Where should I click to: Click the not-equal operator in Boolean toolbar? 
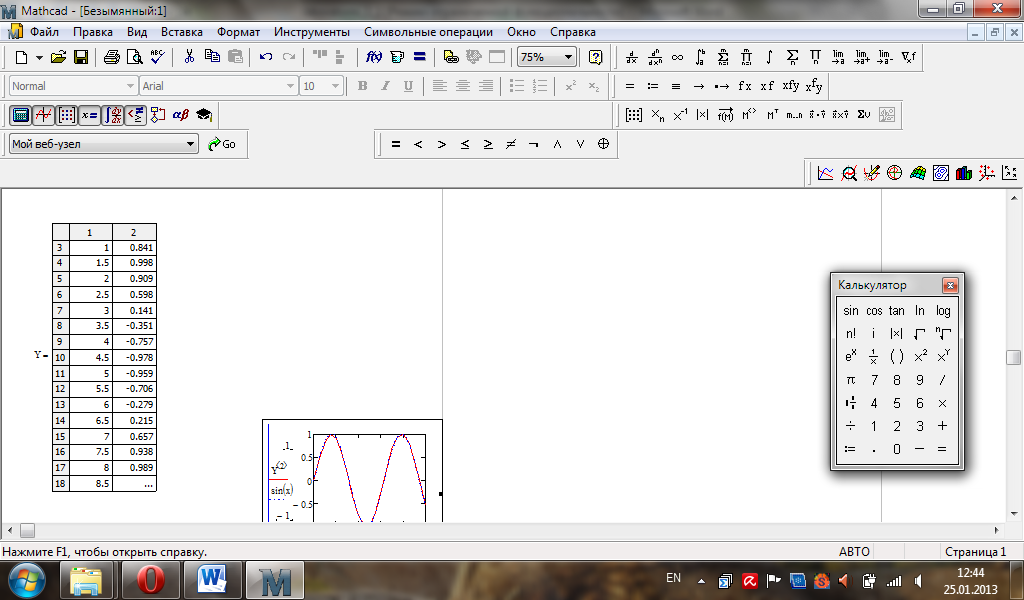point(511,144)
